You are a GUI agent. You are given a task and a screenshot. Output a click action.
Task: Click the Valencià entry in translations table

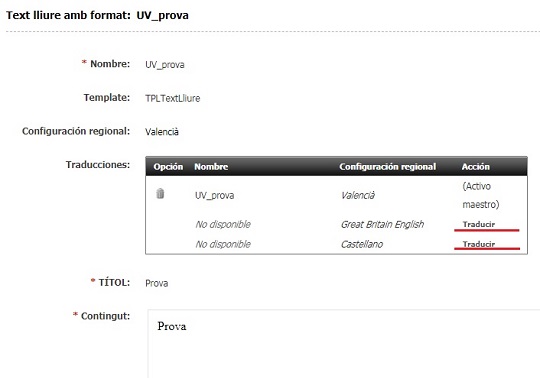click(x=358, y=196)
